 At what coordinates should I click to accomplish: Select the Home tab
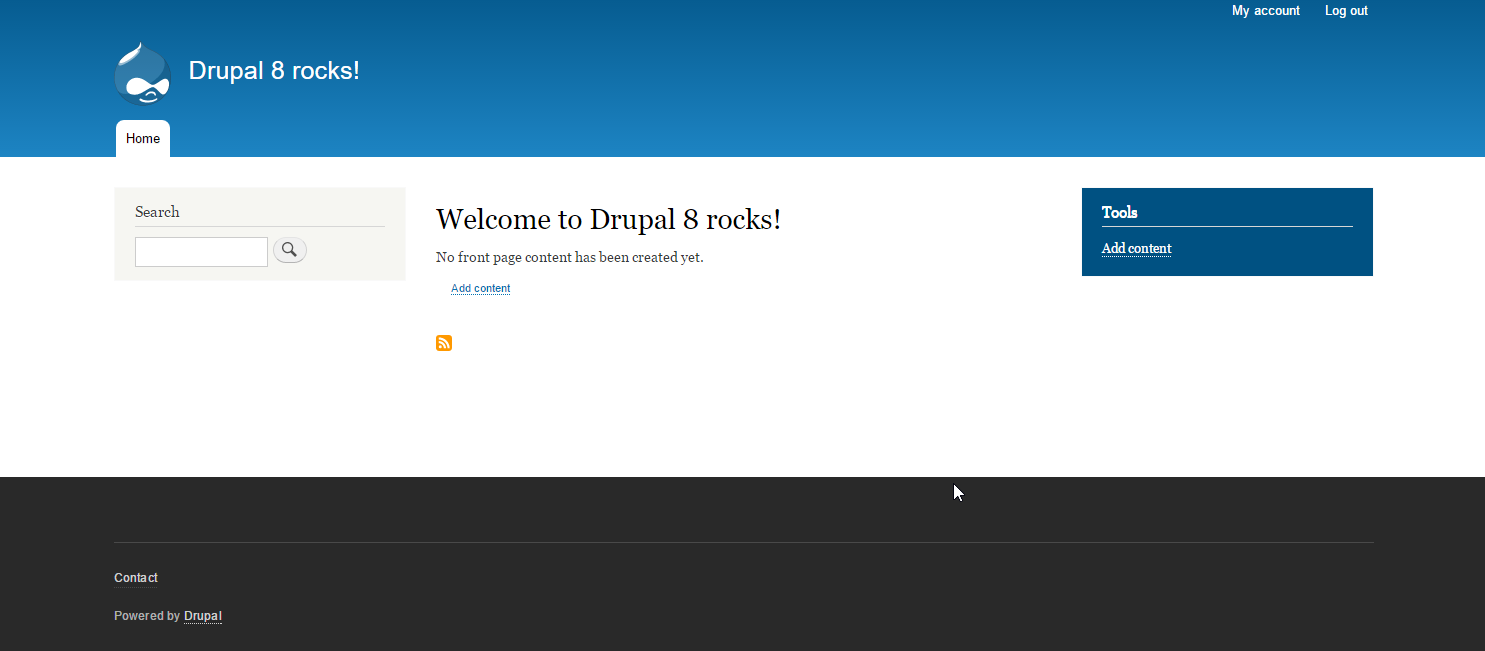click(x=143, y=139)
